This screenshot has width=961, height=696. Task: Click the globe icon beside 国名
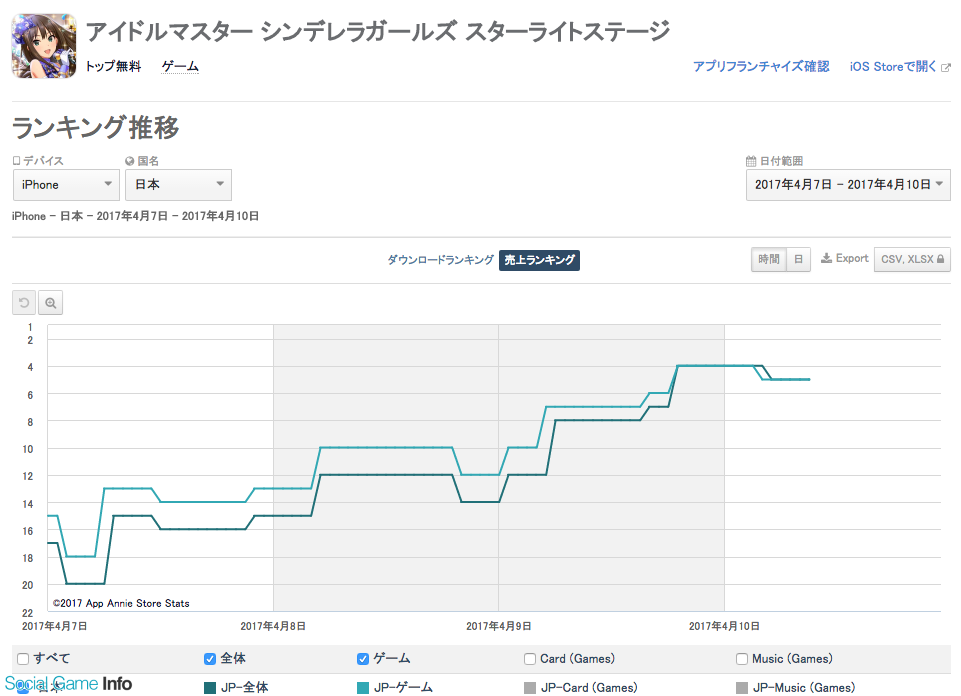click(129, 161)
